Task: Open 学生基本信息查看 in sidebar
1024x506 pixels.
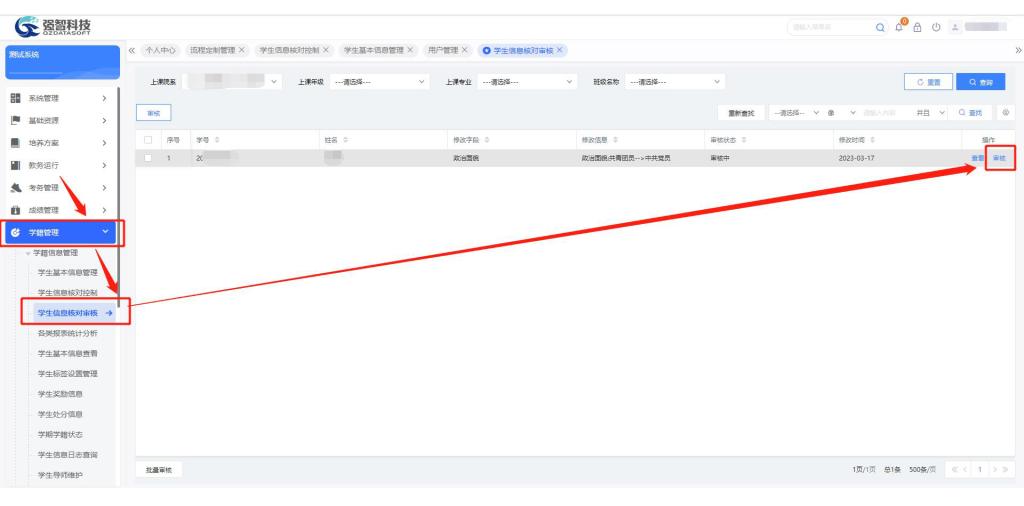Action: (x=67, y=353)
